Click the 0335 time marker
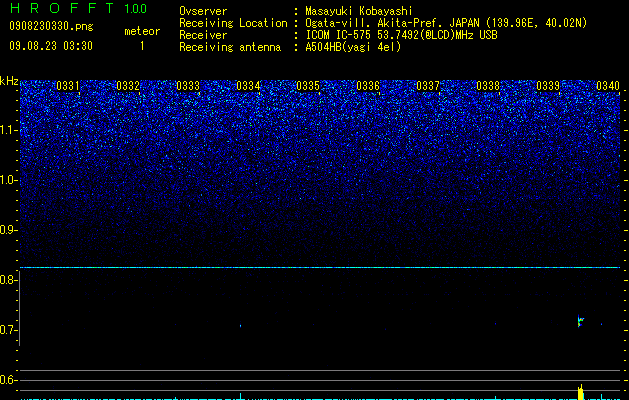 (x=308, y=86)
